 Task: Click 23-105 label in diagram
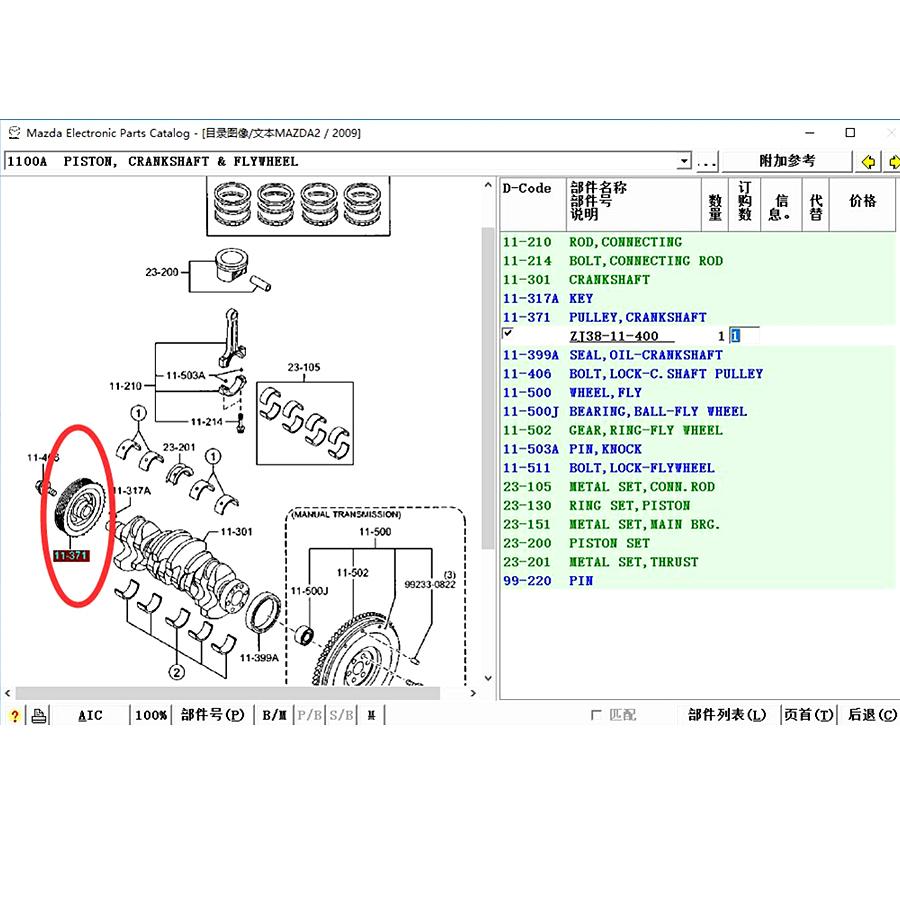point(304,367)
